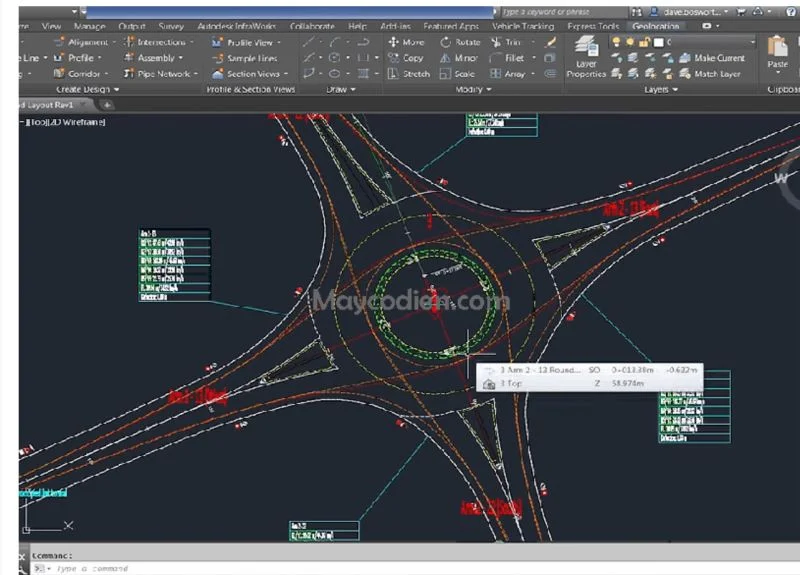
Task: Open the Output ribbon tab
Action: pyautogui.click(x=132, y=26)
